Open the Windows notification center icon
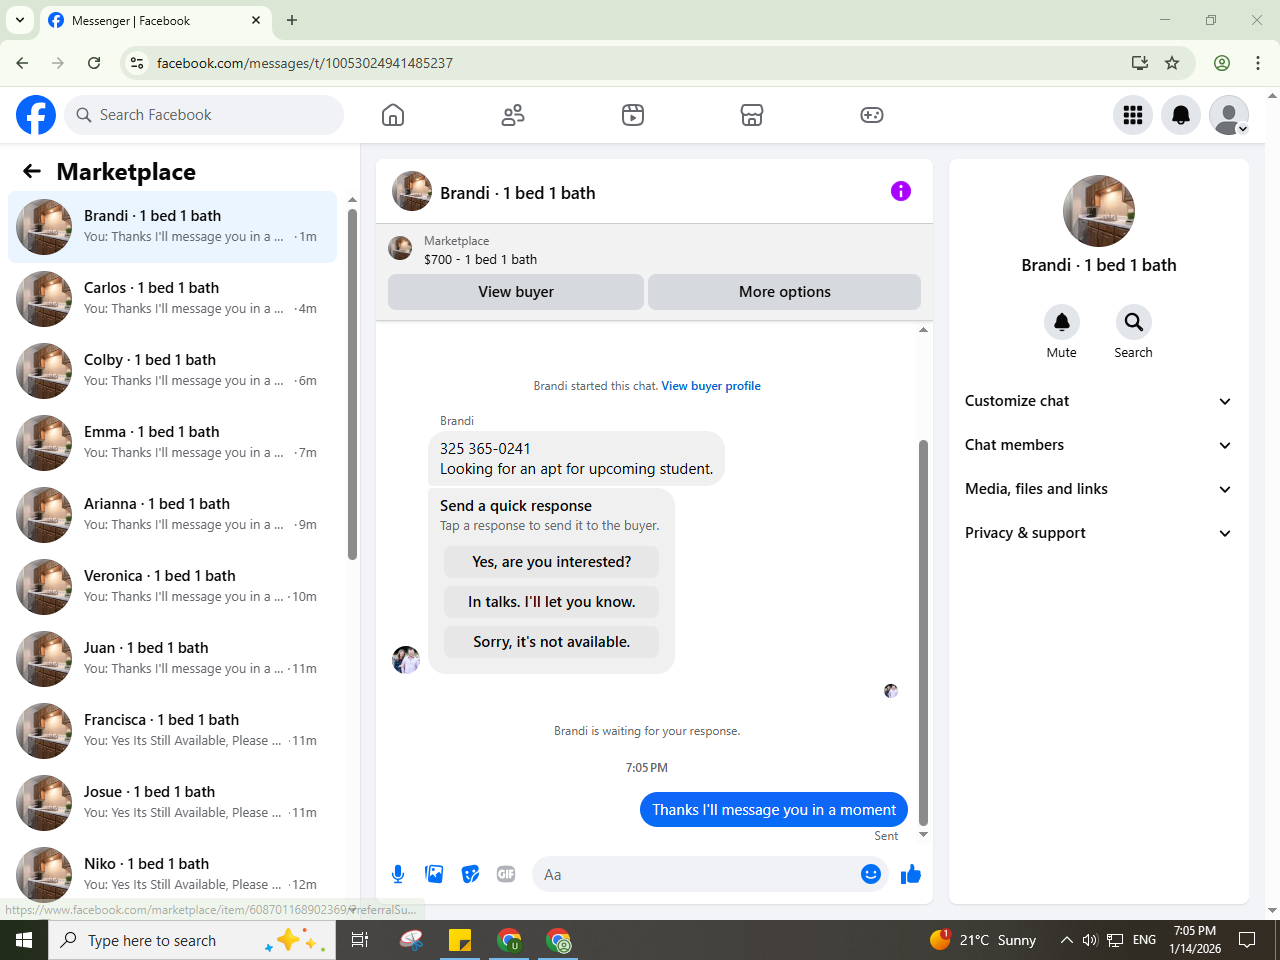 [1247, 940]
